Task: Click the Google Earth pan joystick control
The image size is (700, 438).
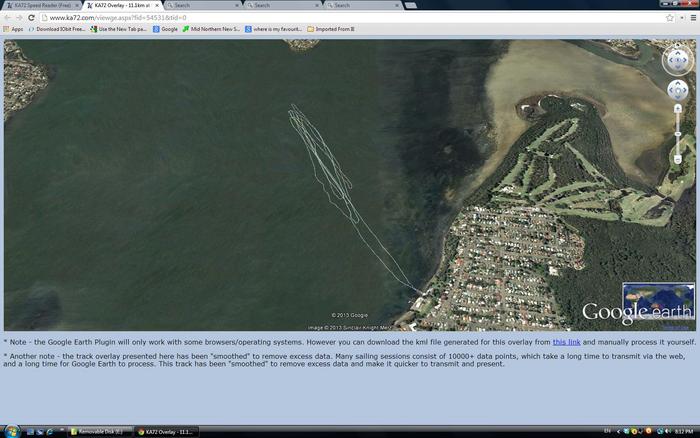Action: pos(677,91)
